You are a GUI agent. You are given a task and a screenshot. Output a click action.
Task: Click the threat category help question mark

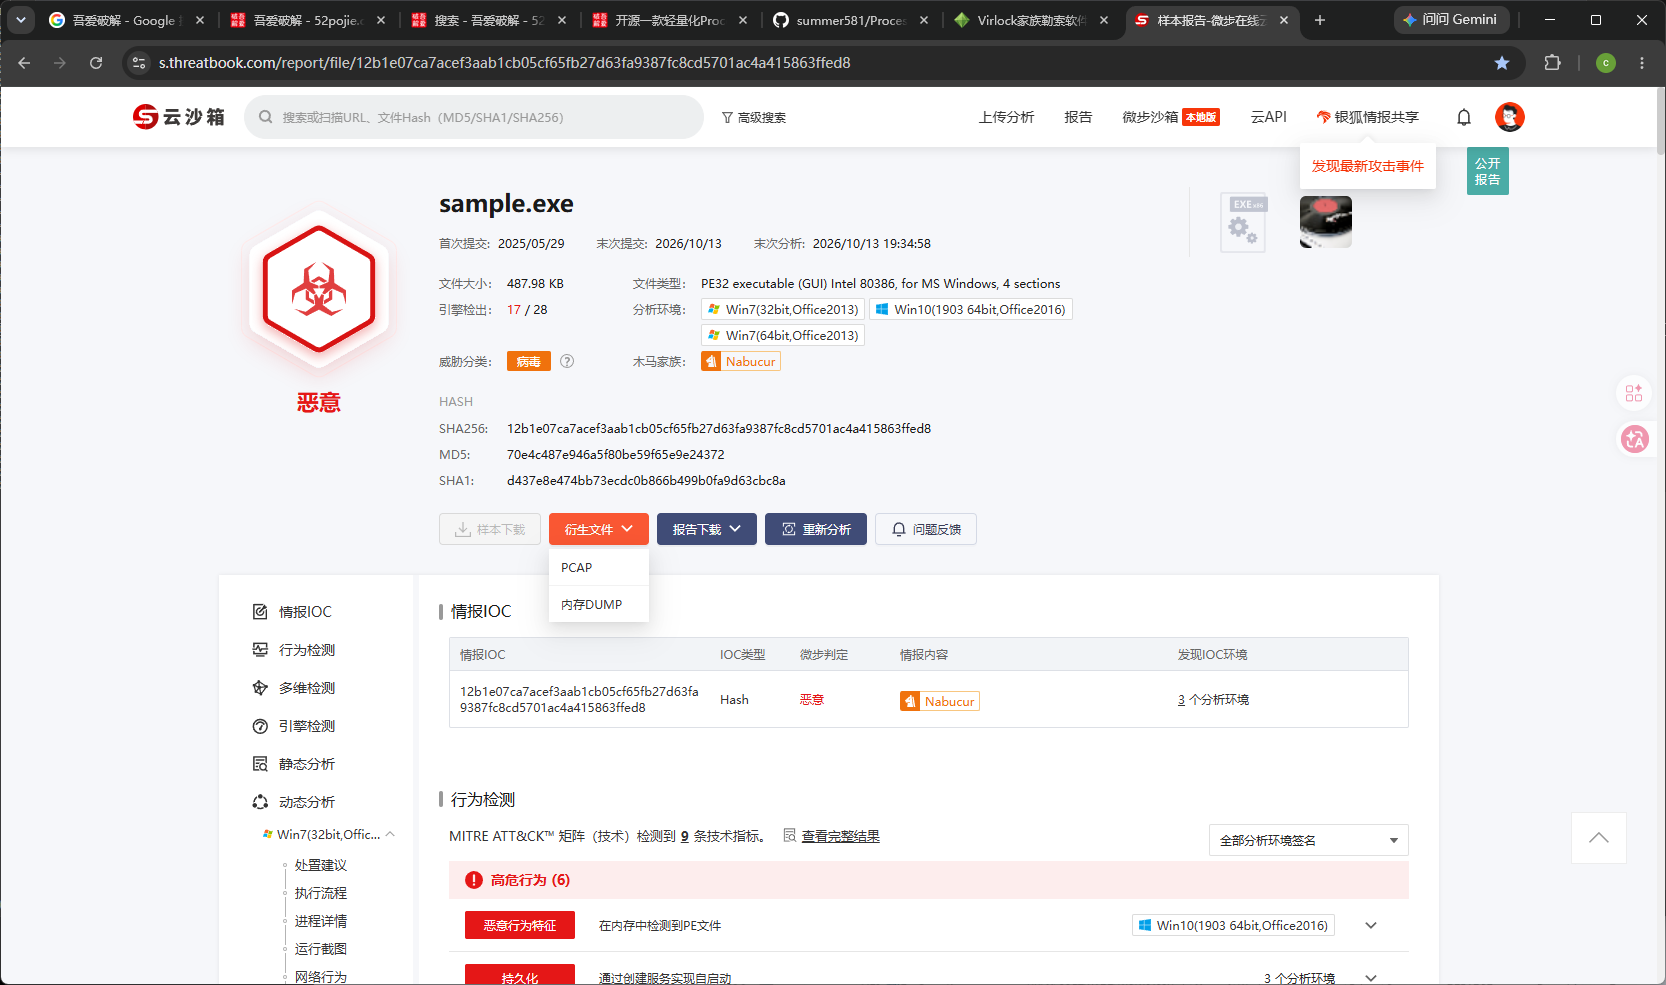567,361
